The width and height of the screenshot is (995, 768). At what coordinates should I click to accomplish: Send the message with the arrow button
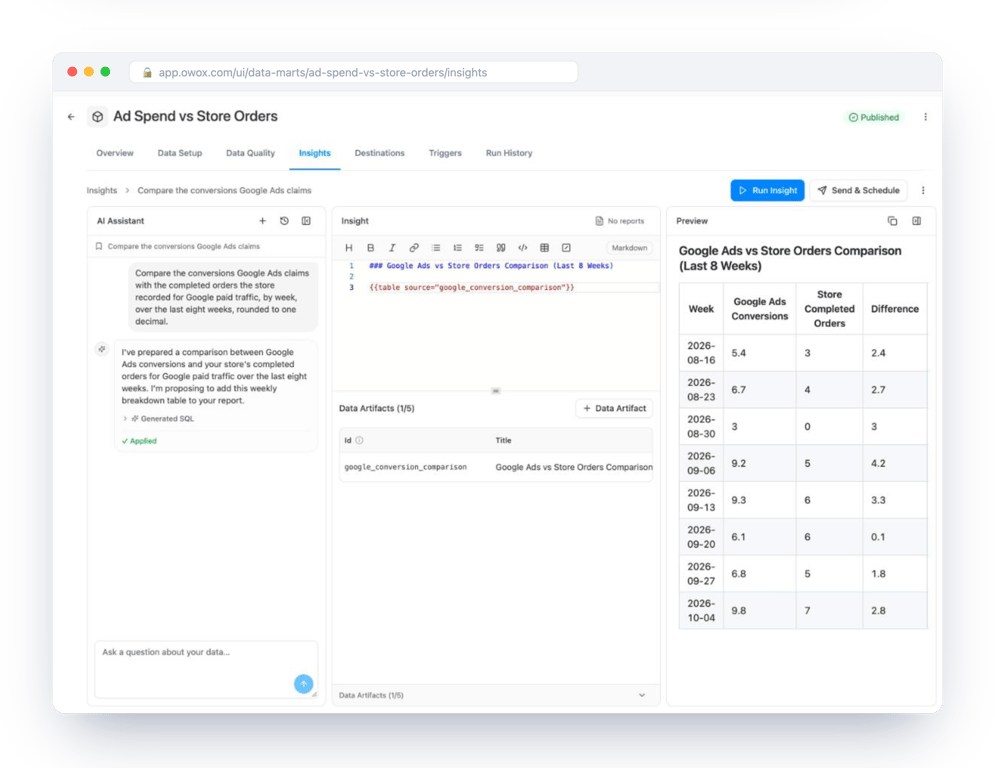303,684
